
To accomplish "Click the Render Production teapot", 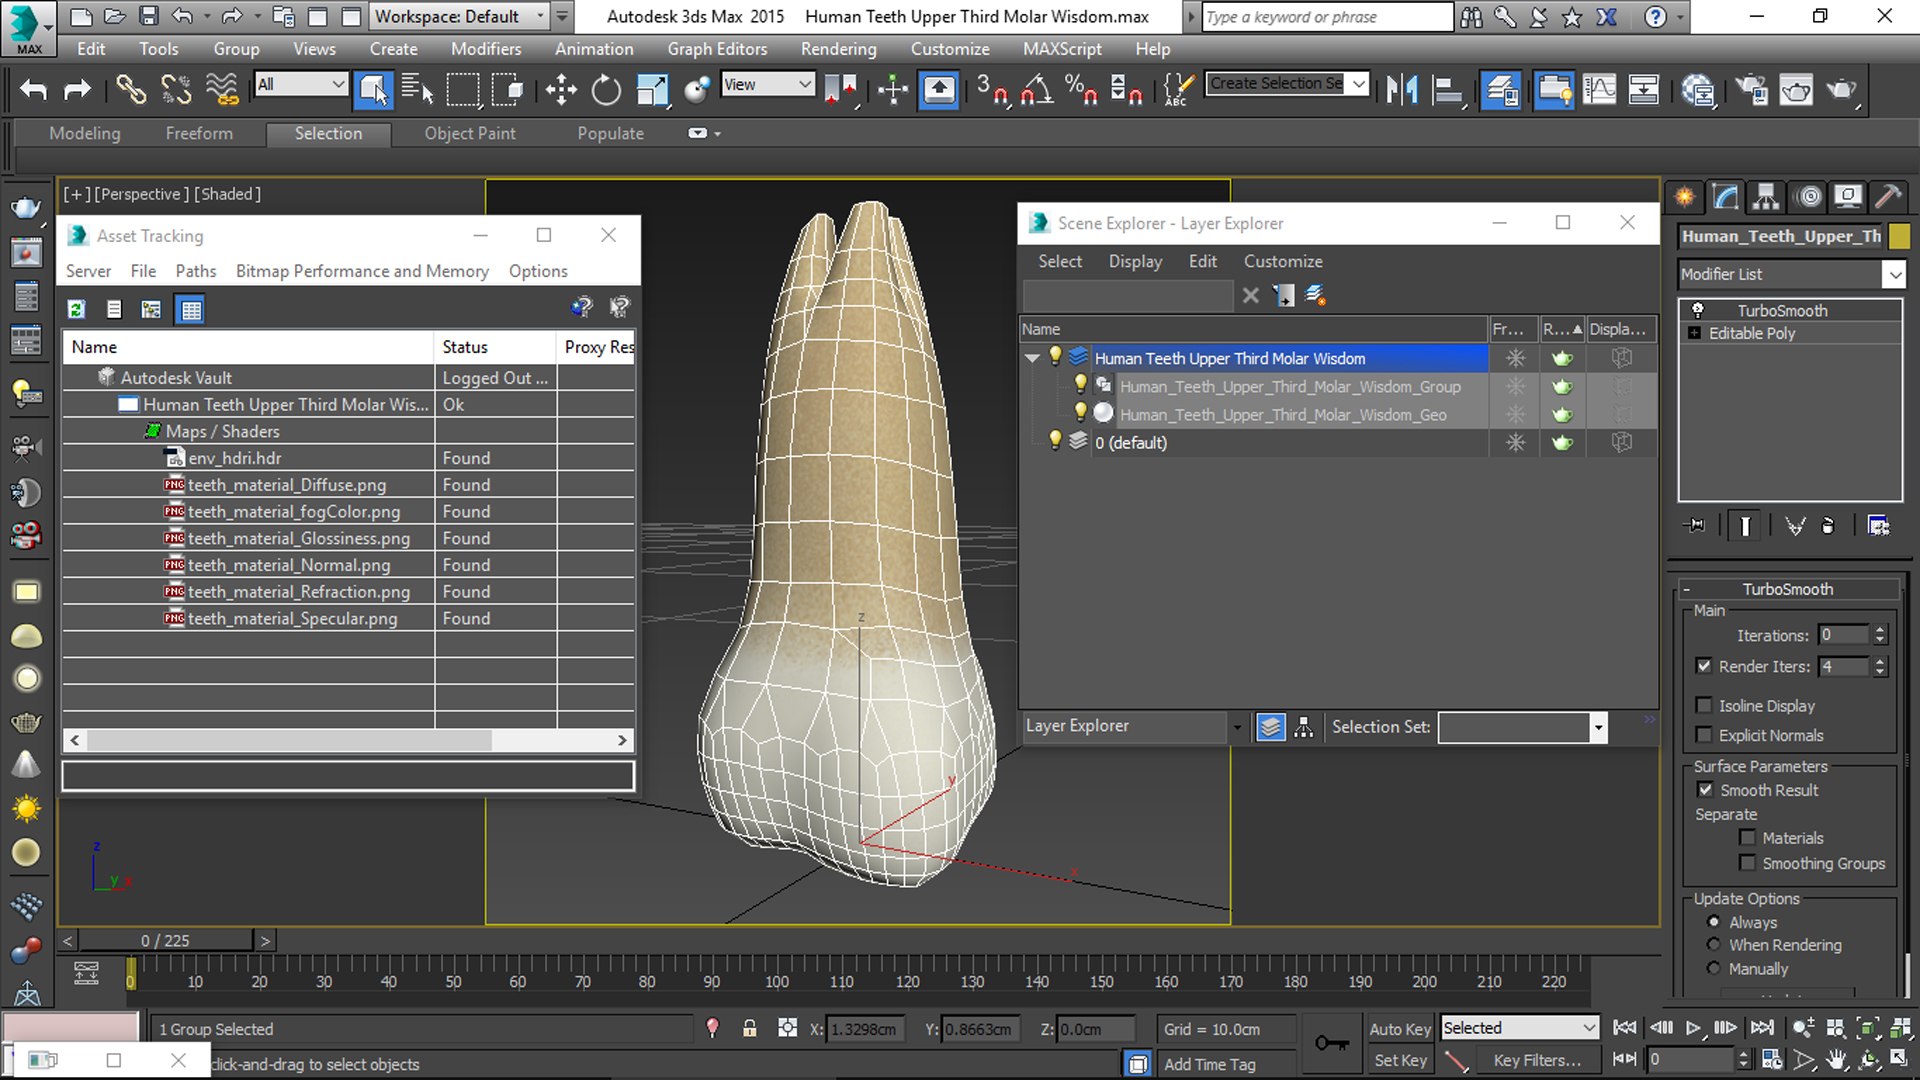I will click(x=1841, y=90).
